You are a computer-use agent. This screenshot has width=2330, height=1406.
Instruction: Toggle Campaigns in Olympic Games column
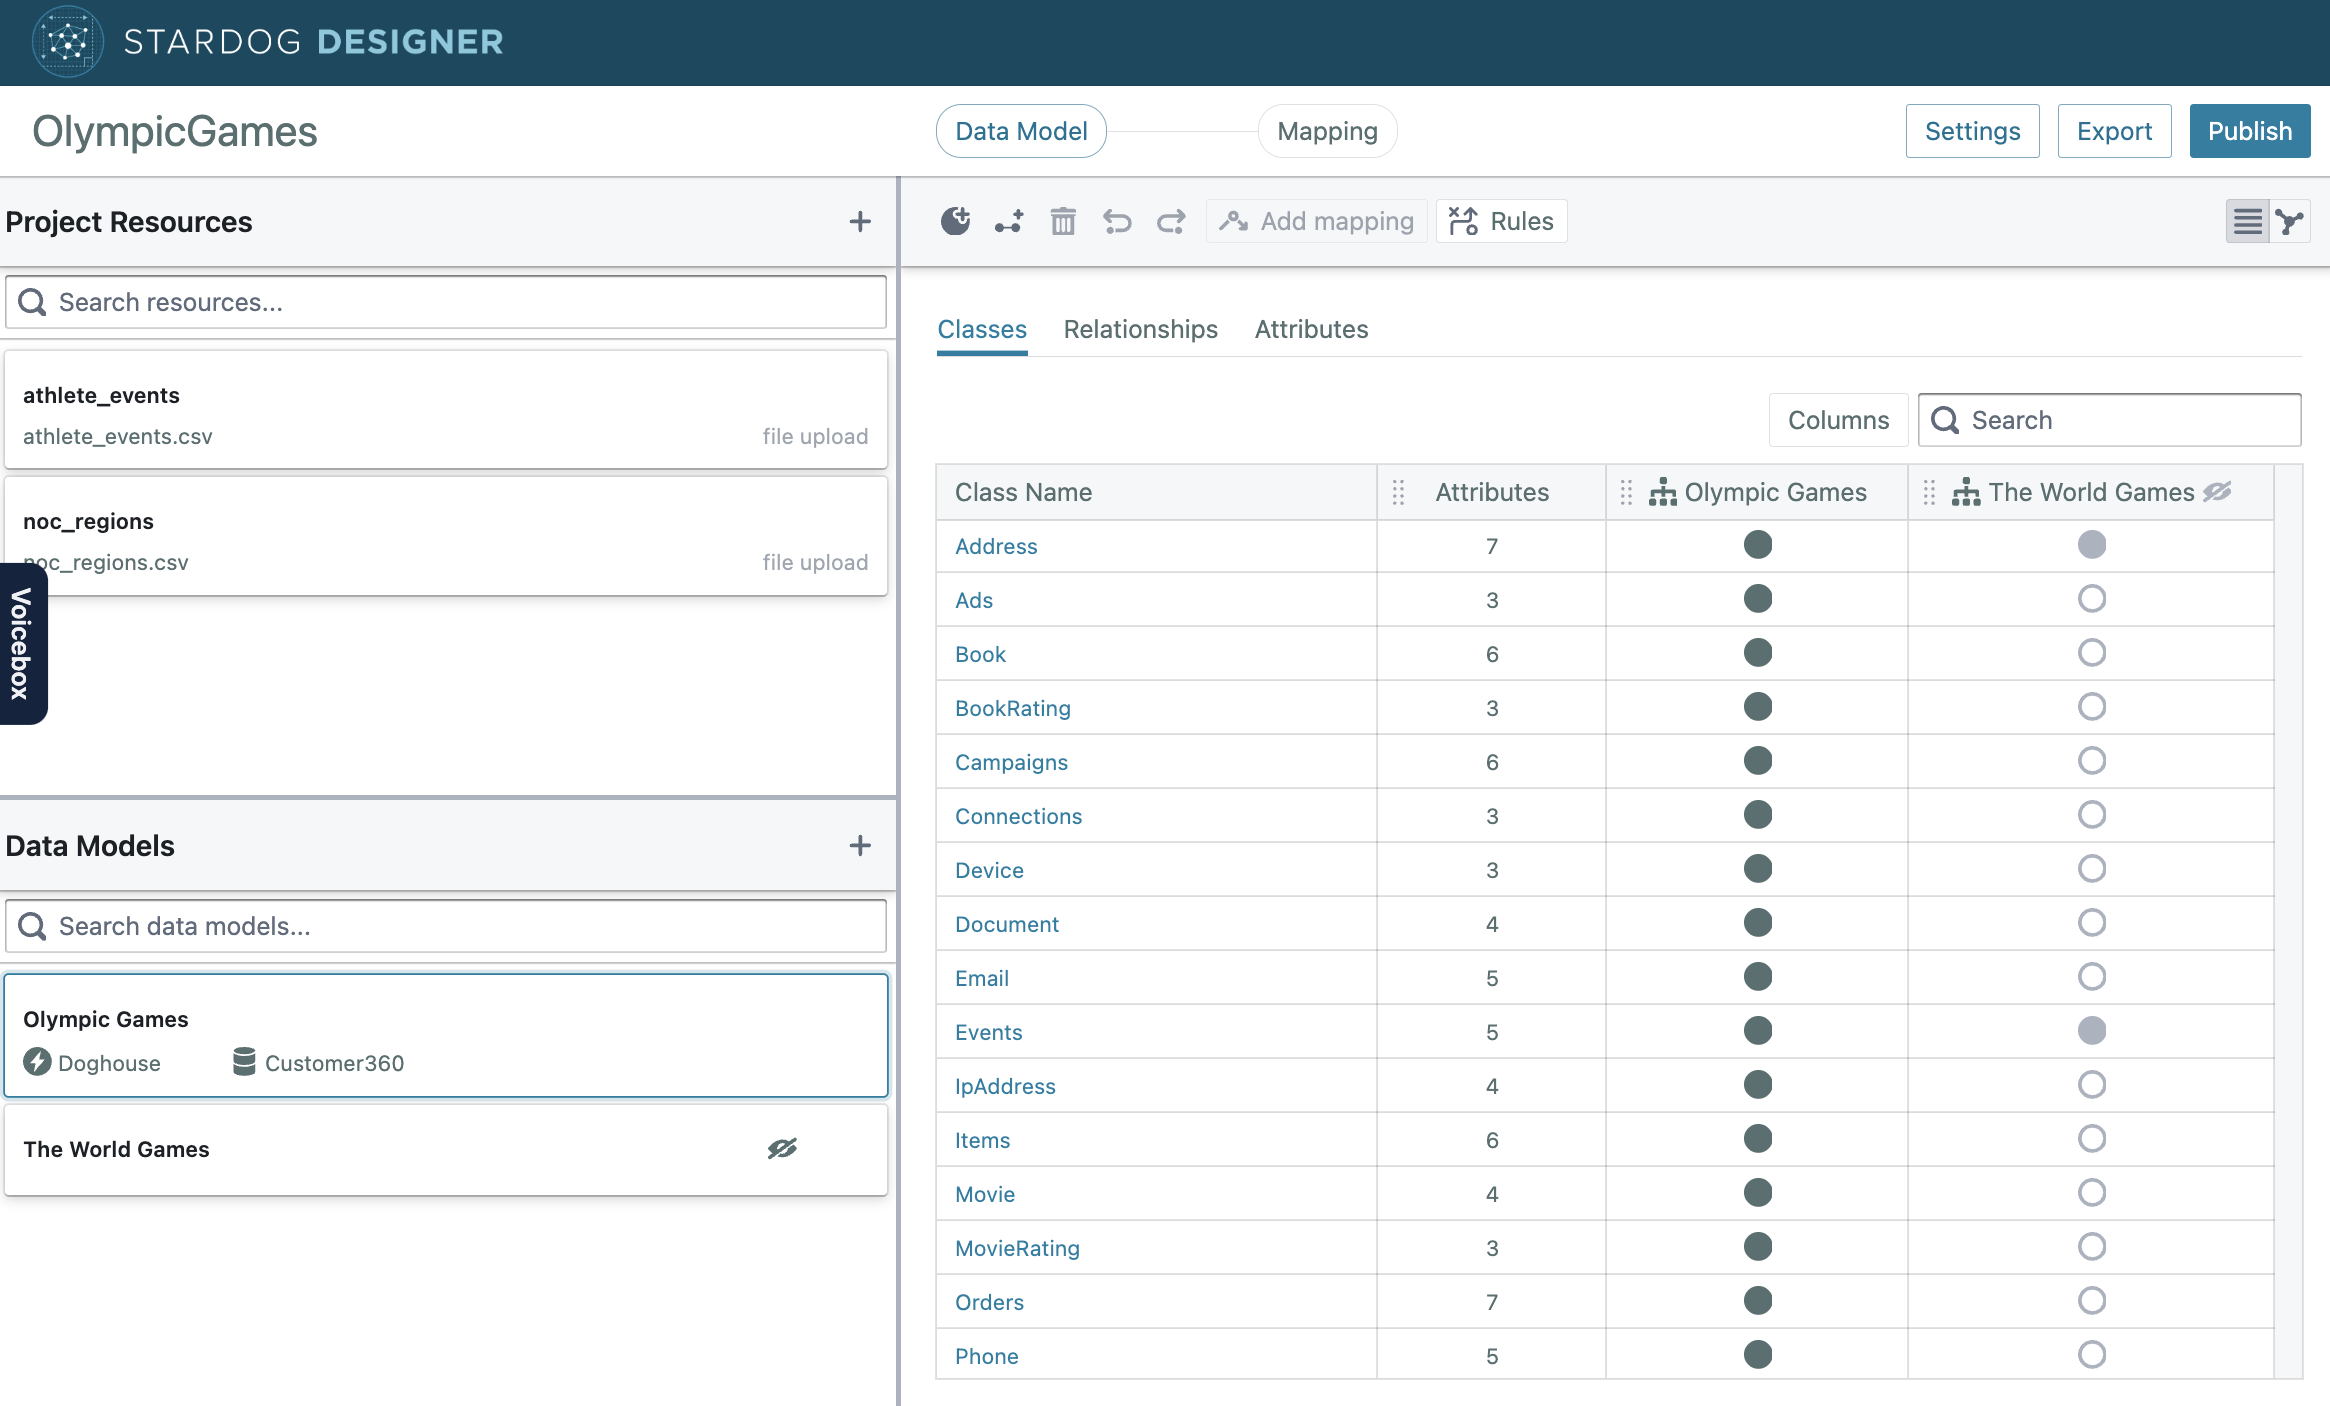coord(1757,761)
